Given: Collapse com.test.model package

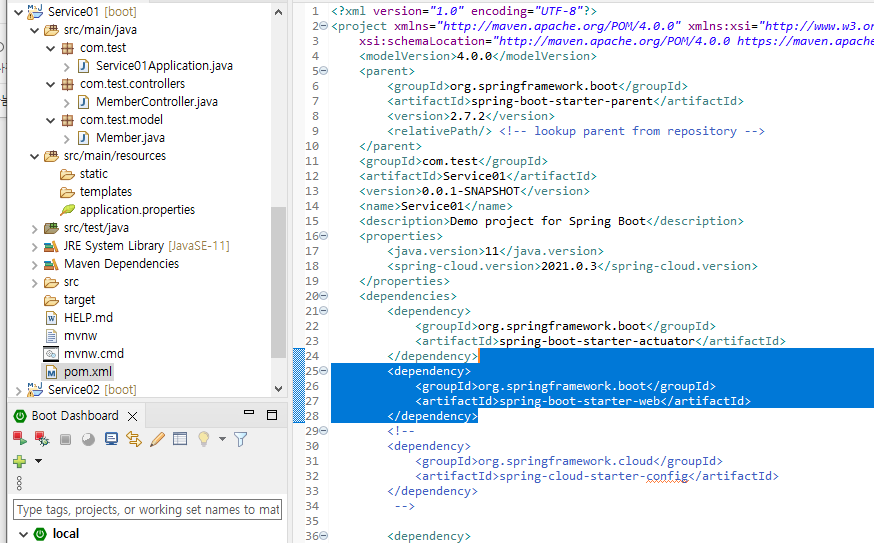Looking at the screenshot, I should tap(51, 120).
